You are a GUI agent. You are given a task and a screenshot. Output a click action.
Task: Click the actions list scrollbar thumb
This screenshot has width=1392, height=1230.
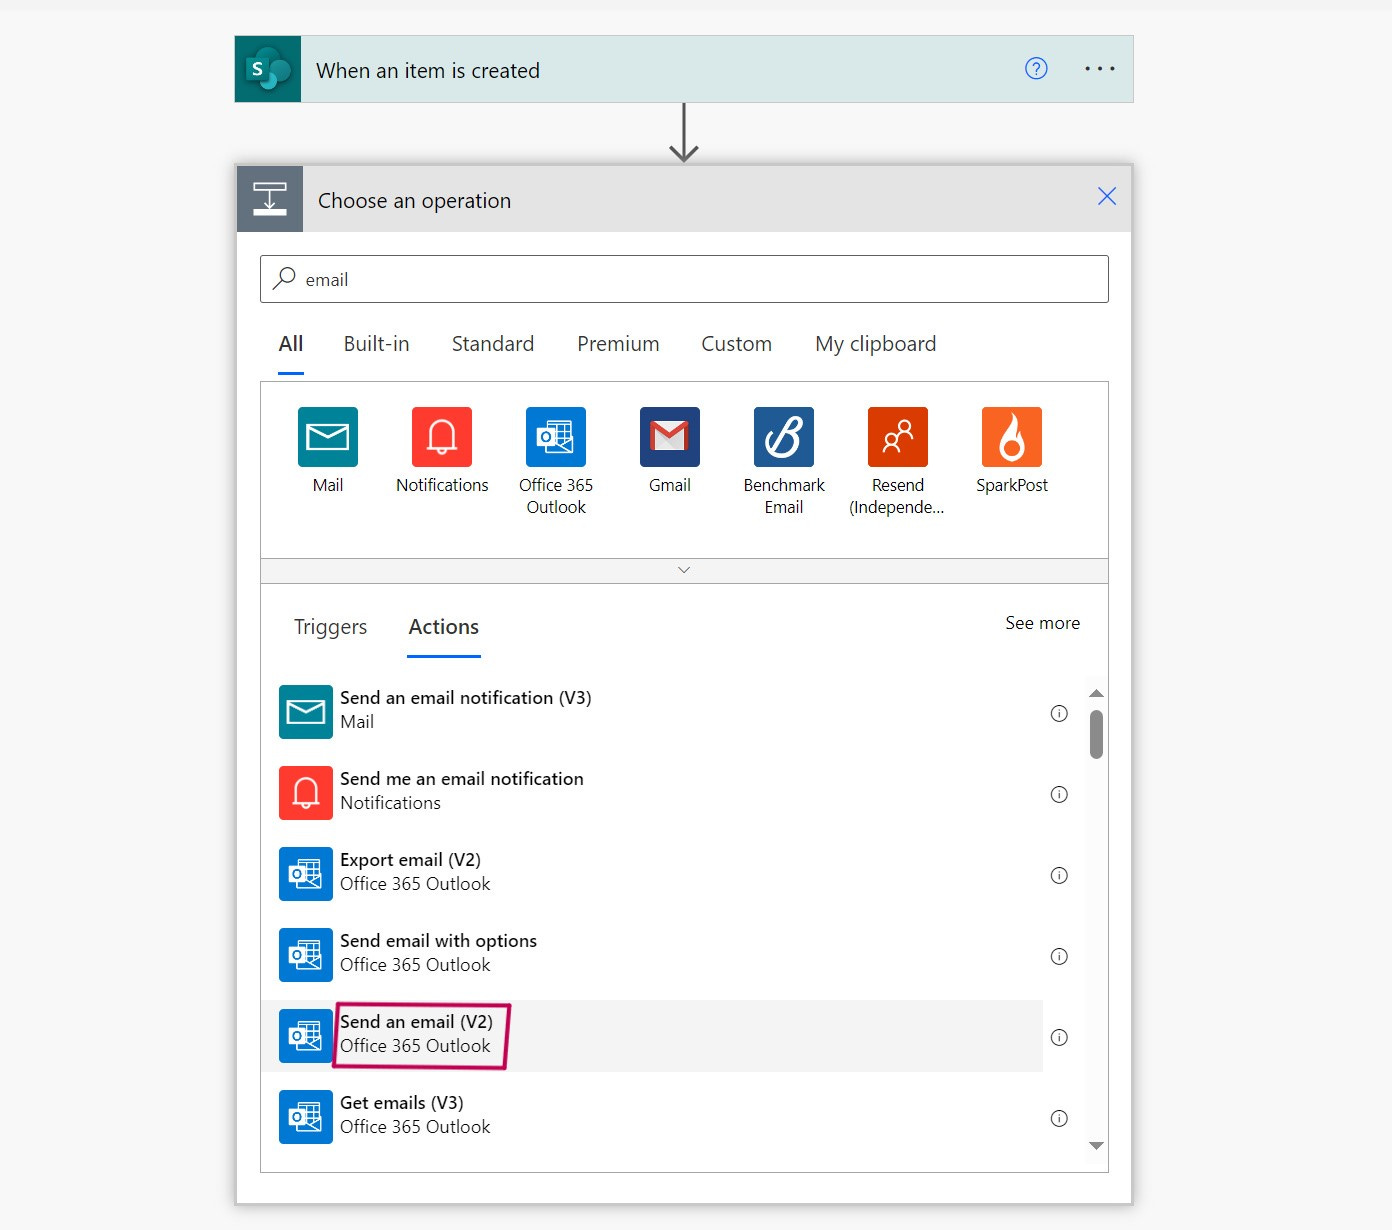click(1096, 734)
